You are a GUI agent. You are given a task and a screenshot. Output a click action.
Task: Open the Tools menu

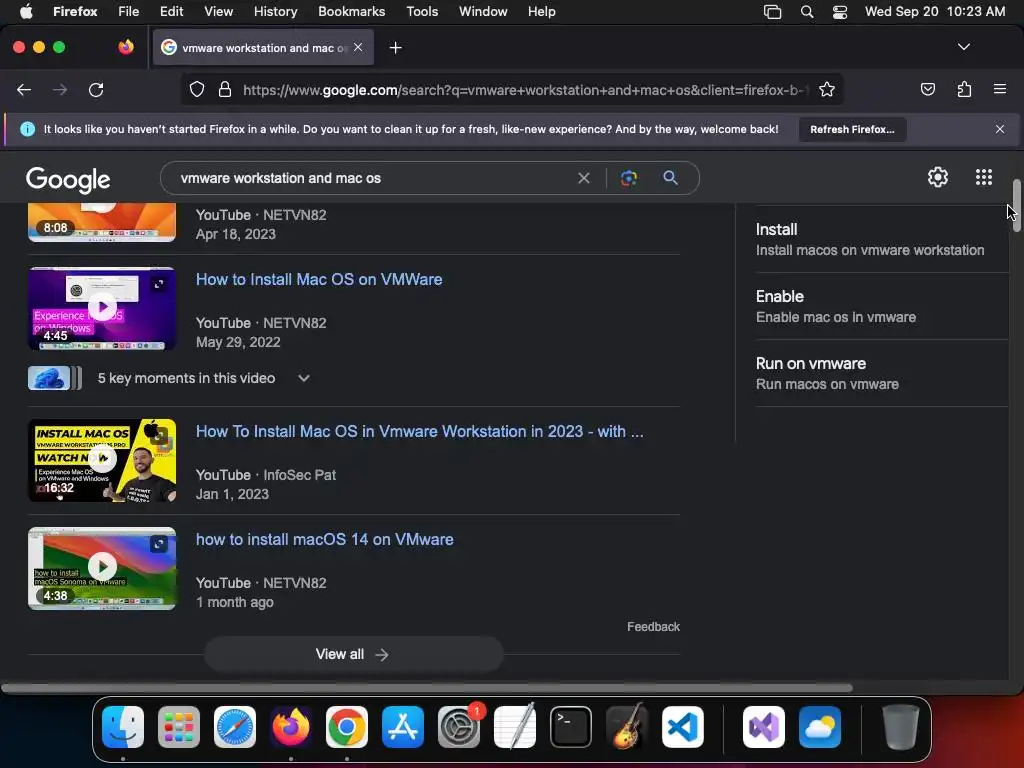tap(422, 12)
